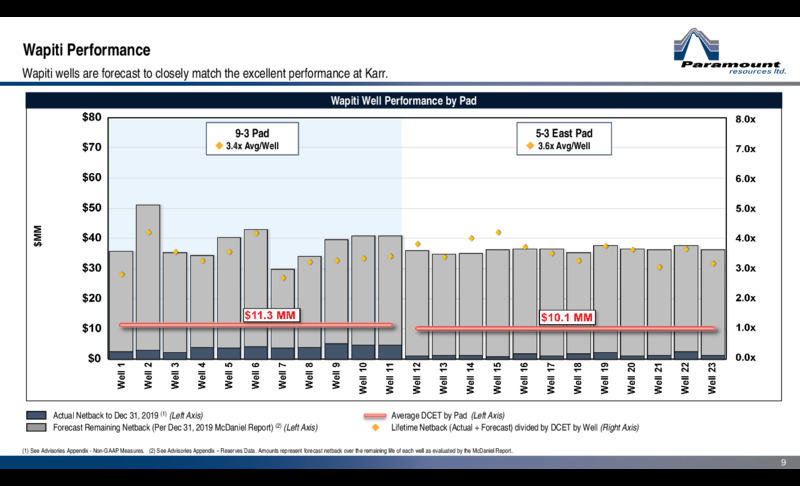This screenshot has width=800, height=486.
Task: Click the '$50' left axis value
Action: click(92, 208)
